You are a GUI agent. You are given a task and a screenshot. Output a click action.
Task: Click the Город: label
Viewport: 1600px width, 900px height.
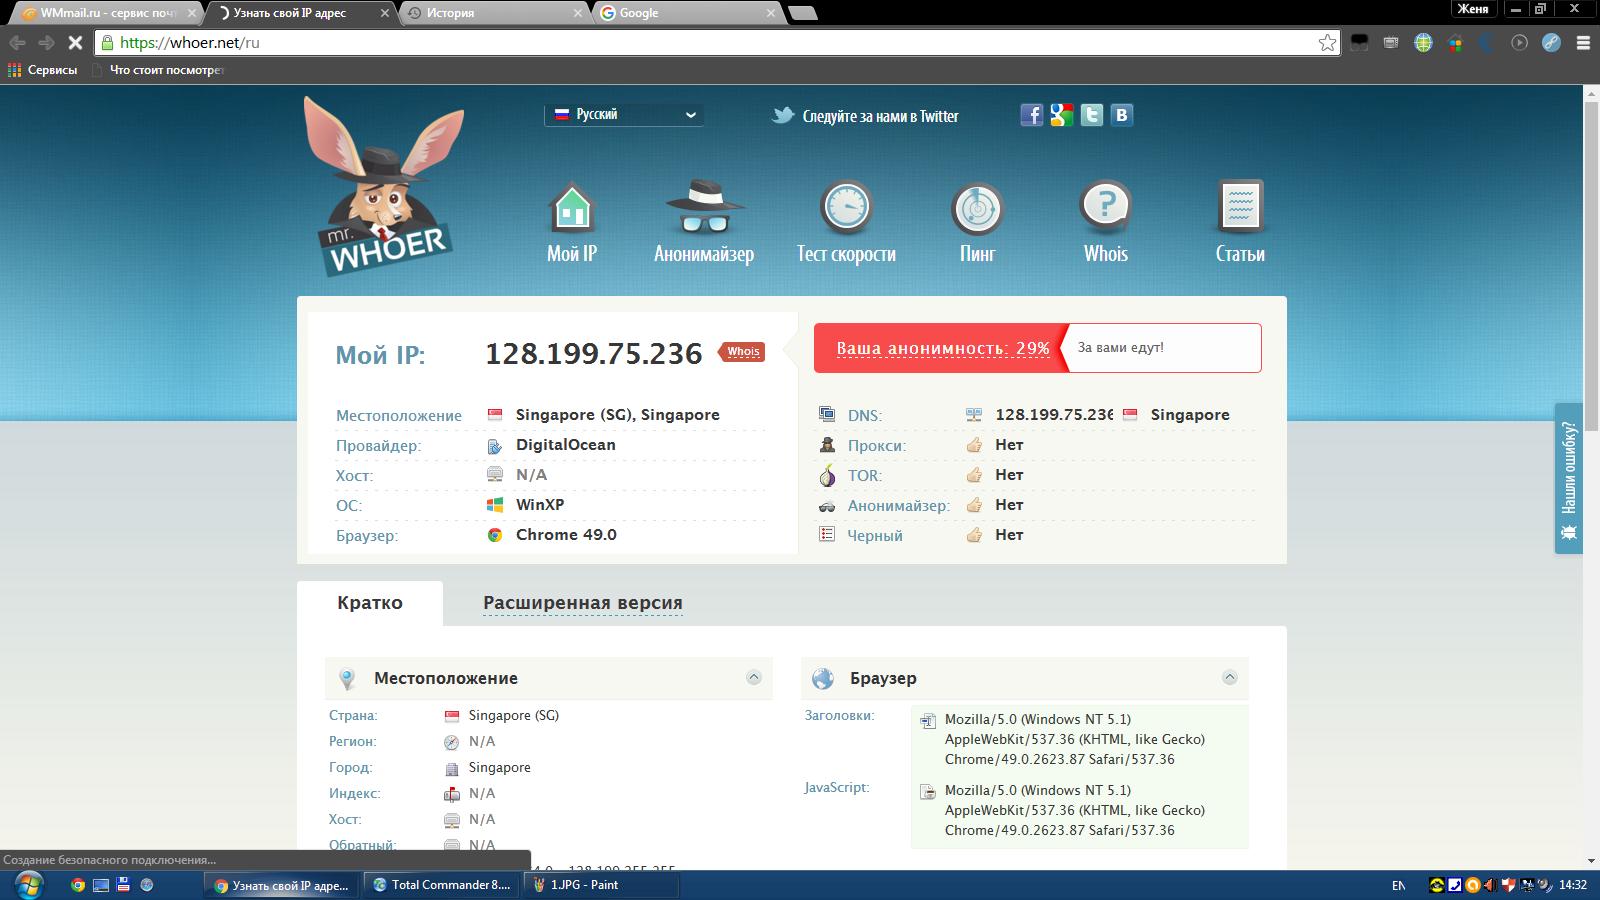[350, 768]
